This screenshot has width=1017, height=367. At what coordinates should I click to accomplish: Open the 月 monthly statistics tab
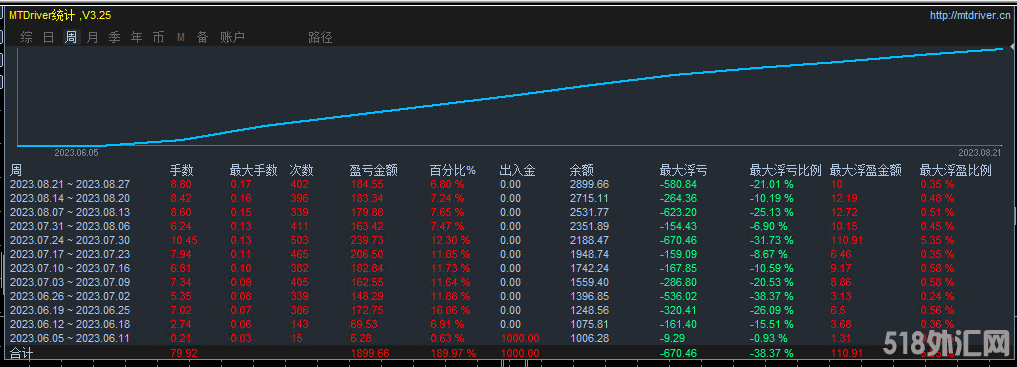pyautogui.click(x=93, y=38)
